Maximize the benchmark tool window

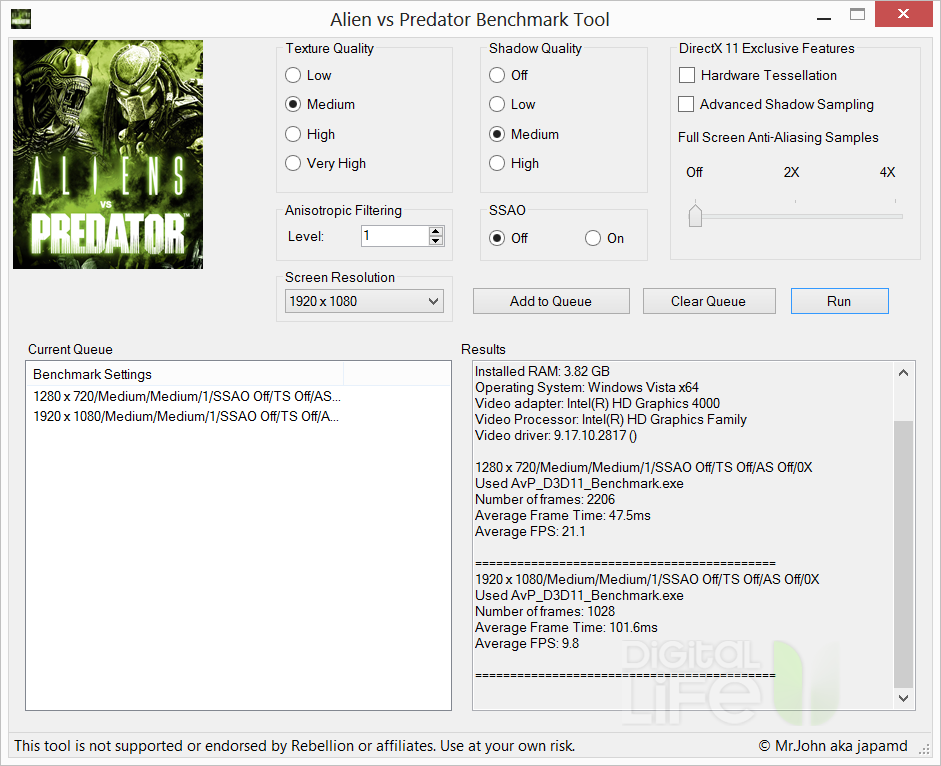(x=858, y=14)
